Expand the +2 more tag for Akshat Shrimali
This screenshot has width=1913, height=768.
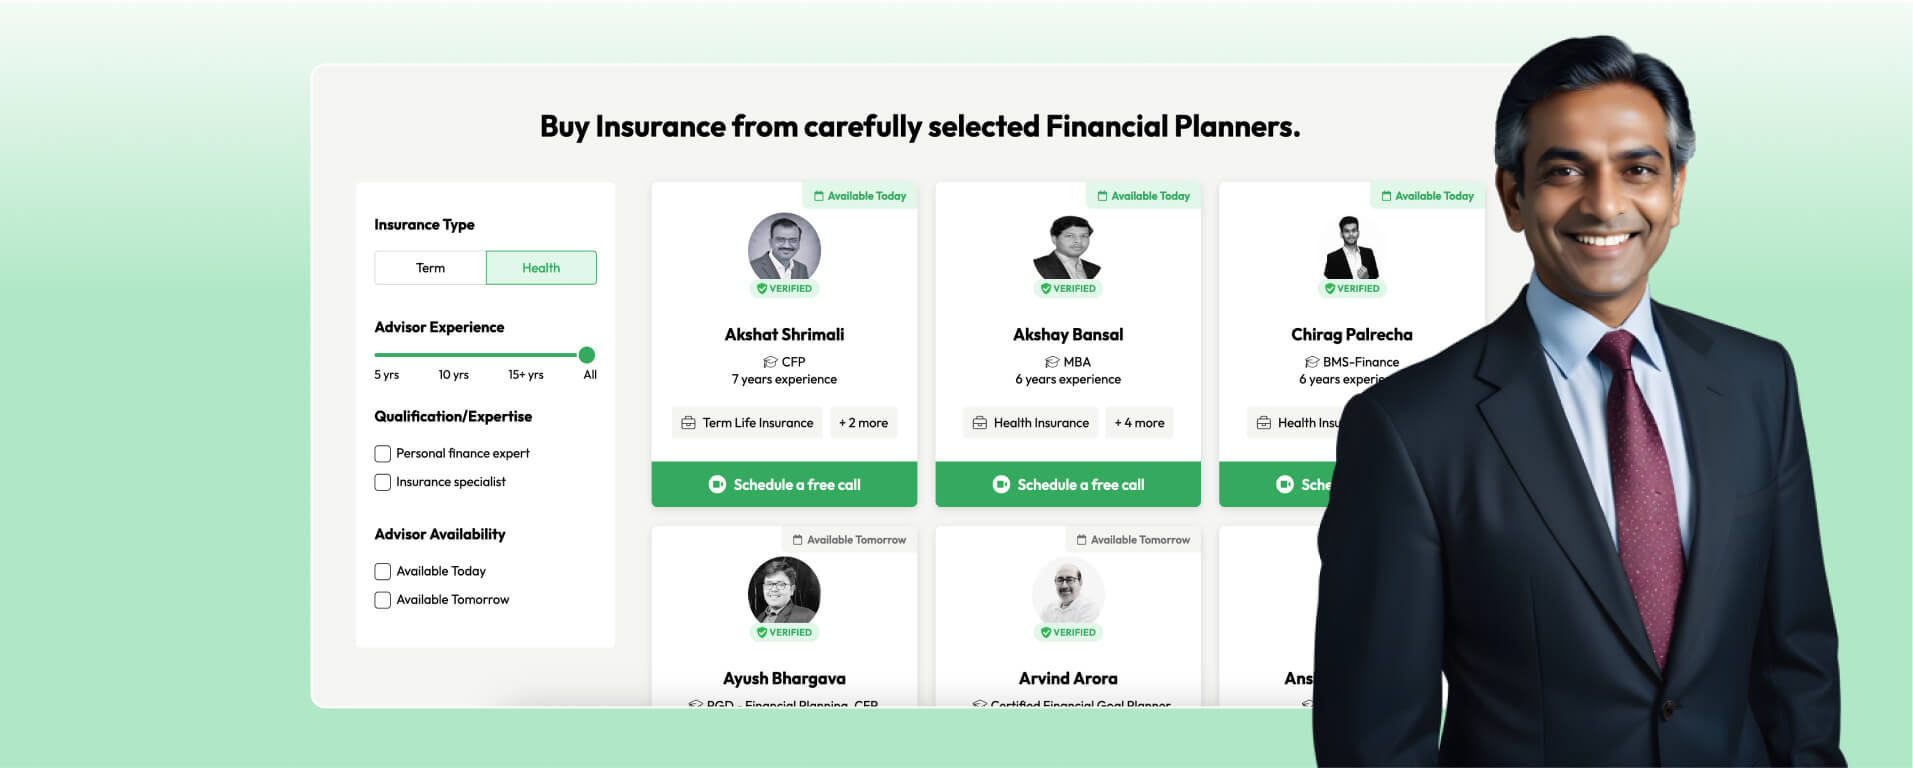[863, 423]
